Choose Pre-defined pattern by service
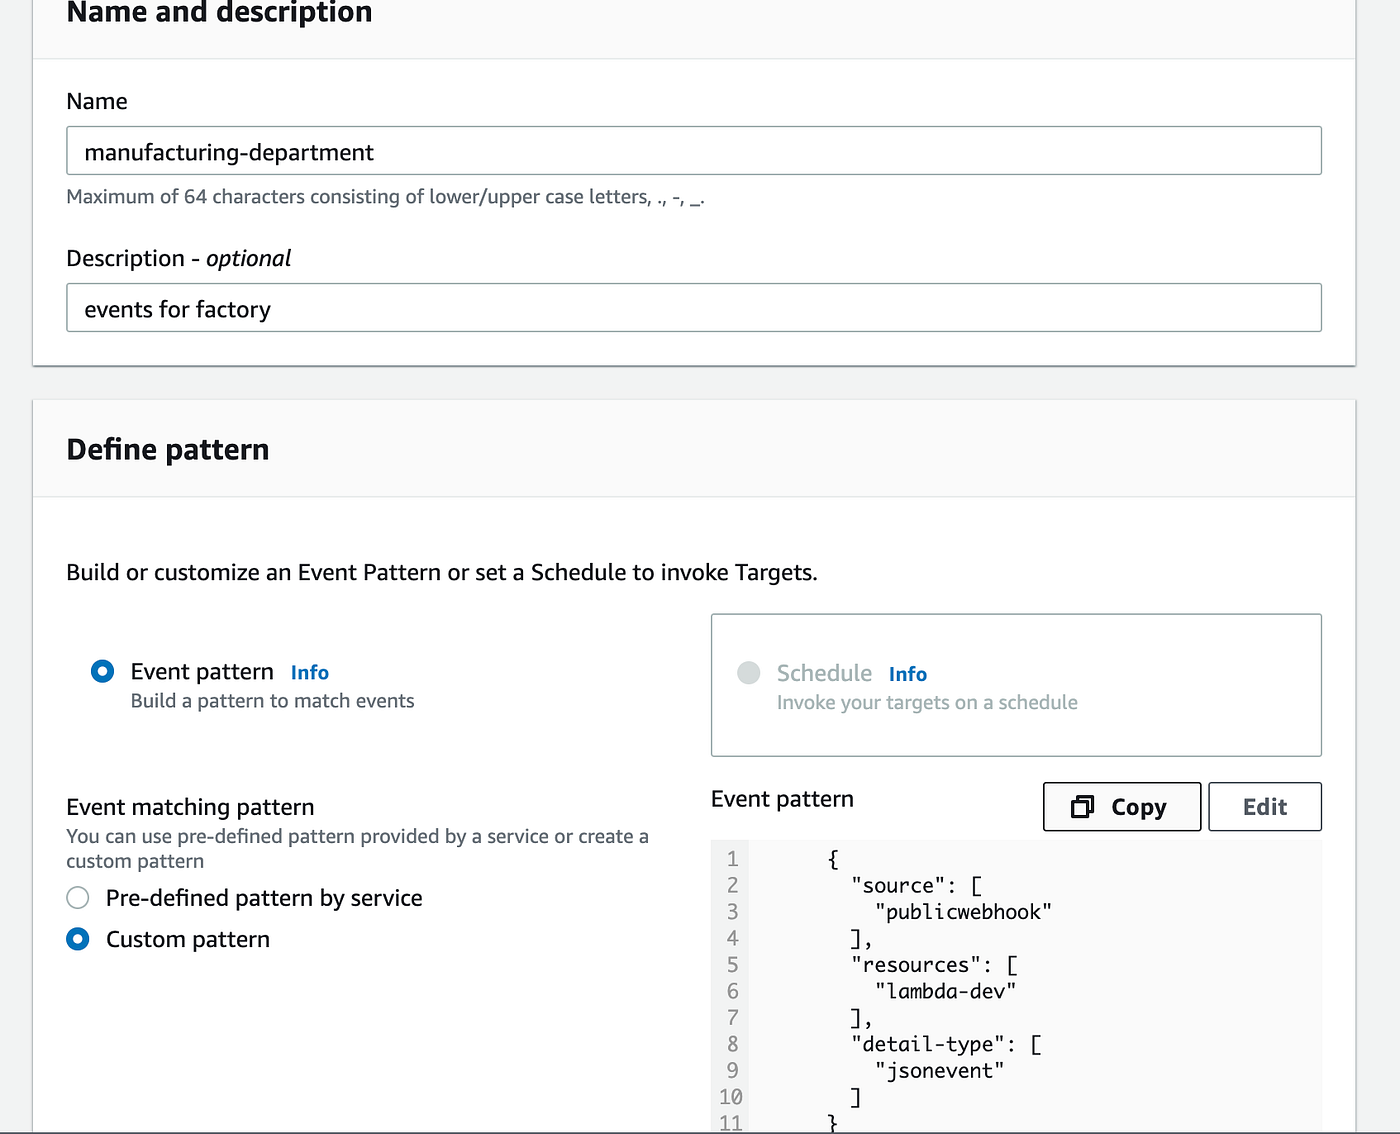This screenshot has width=1400, height=1134. click(x=78, y=897)
